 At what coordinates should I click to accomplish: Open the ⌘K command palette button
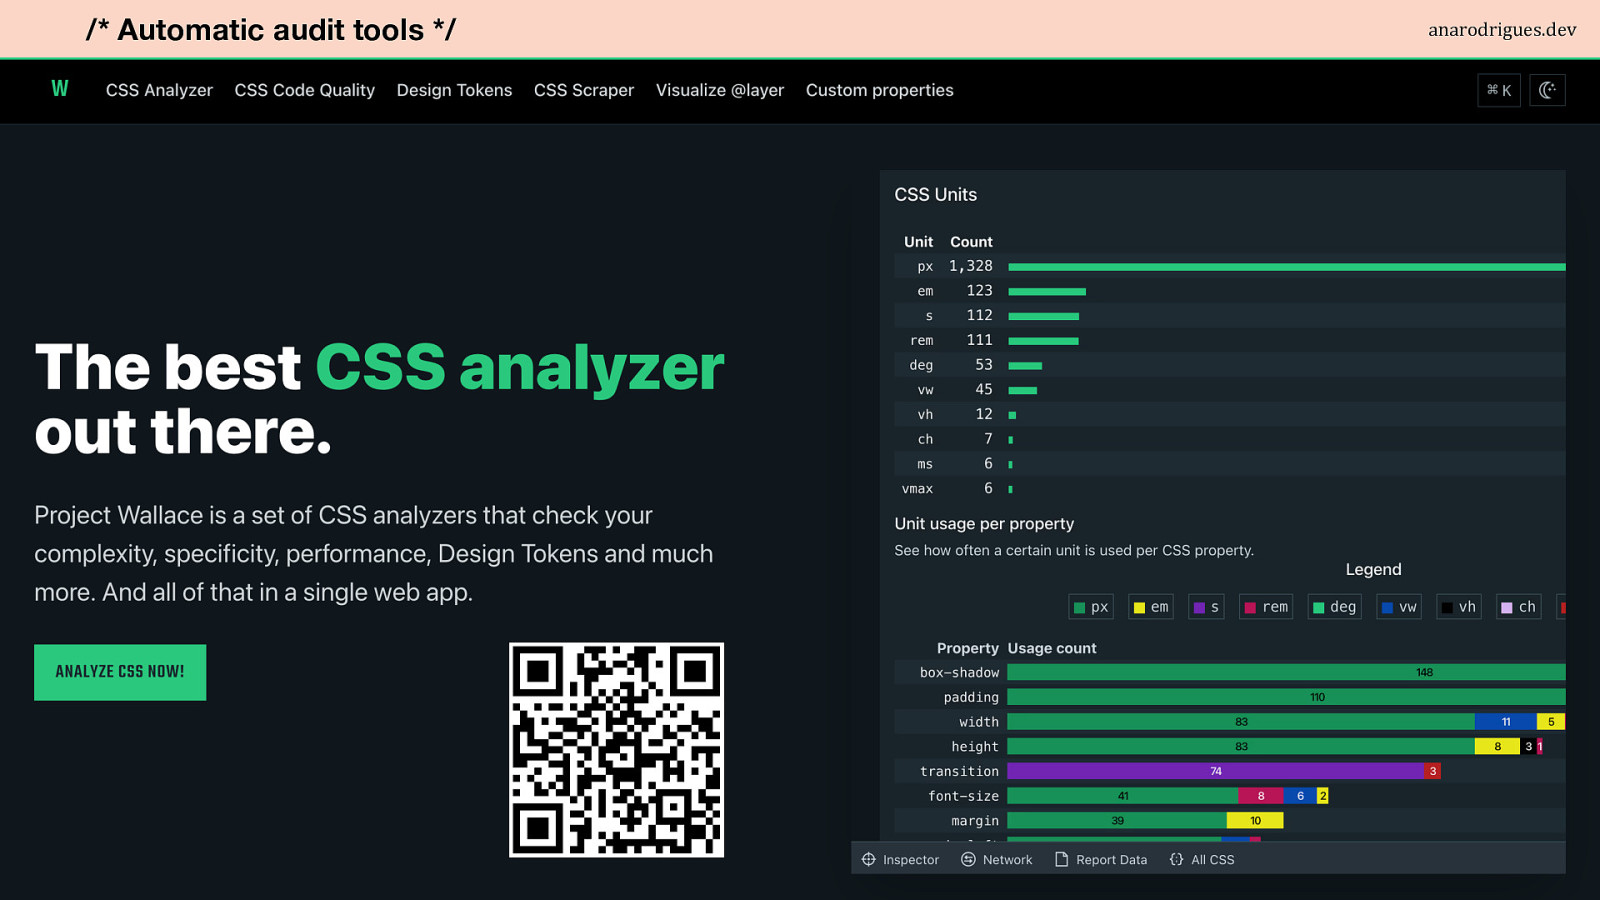pos(1499,90)
